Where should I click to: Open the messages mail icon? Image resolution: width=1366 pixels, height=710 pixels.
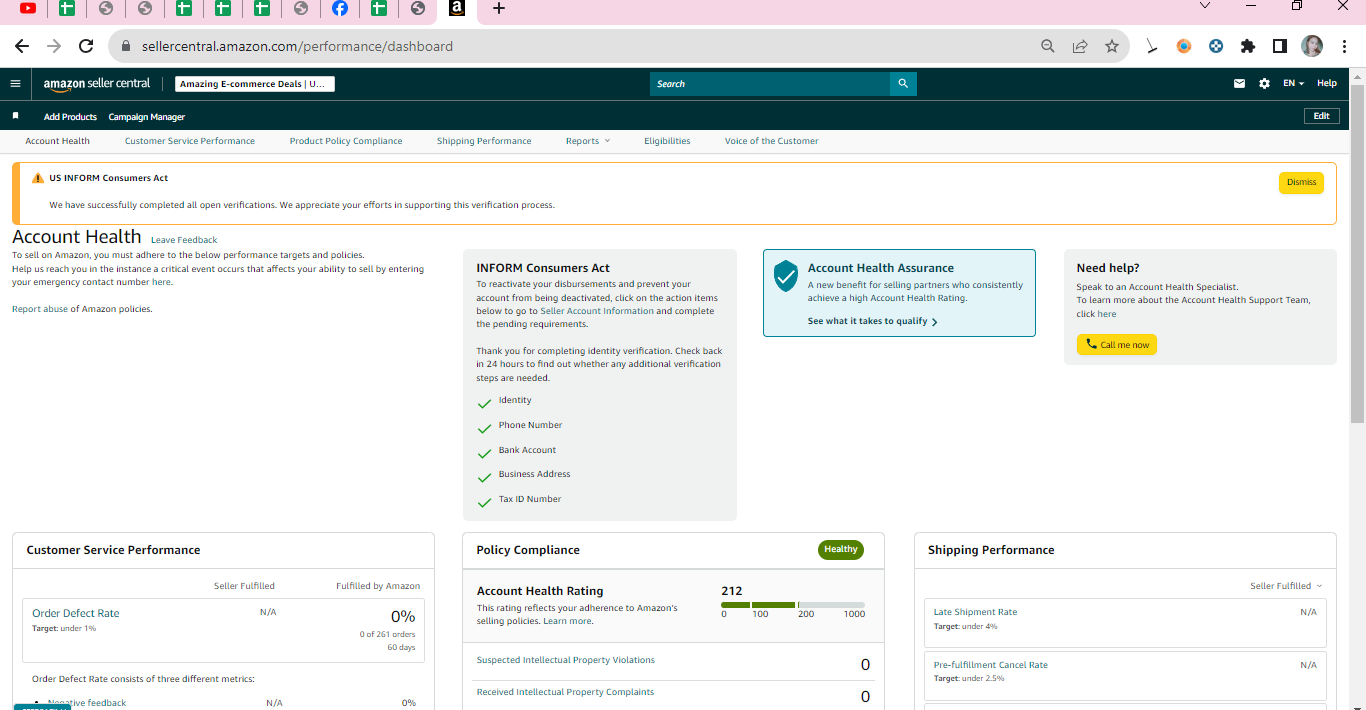[x=1239, y=84]
